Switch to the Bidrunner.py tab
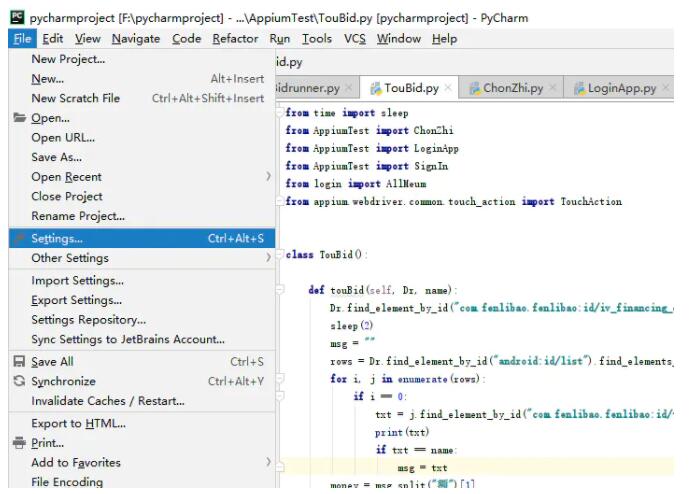This screenshot has height=494, width=694. pyautogui.click(x=316, y=88)
